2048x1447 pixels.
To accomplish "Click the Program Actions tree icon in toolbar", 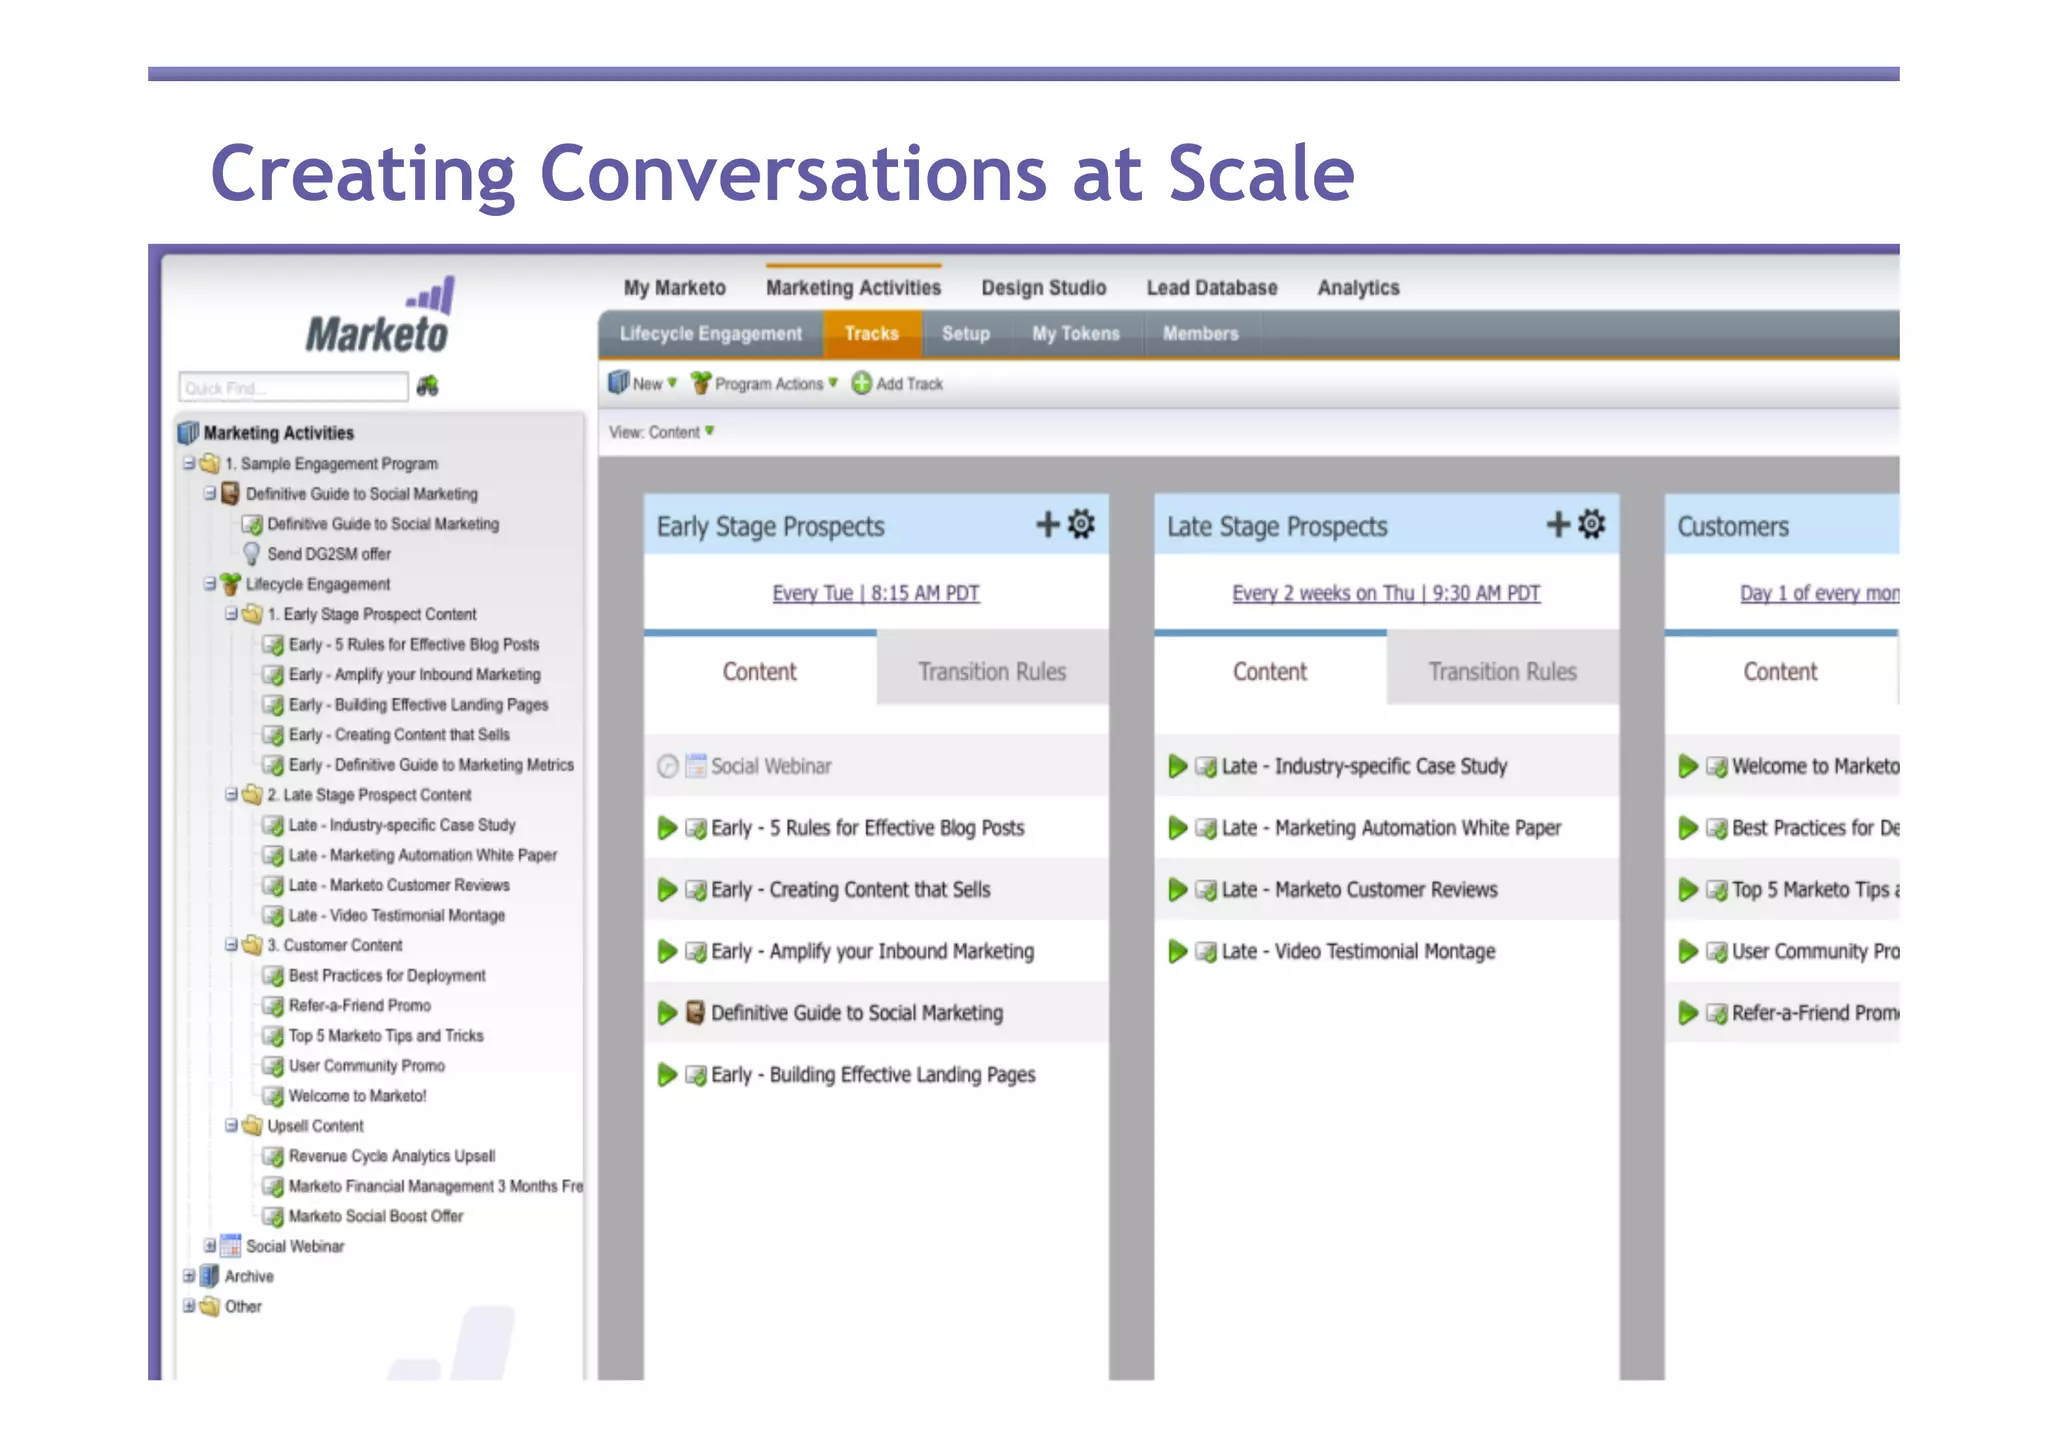I will (701, 383).
